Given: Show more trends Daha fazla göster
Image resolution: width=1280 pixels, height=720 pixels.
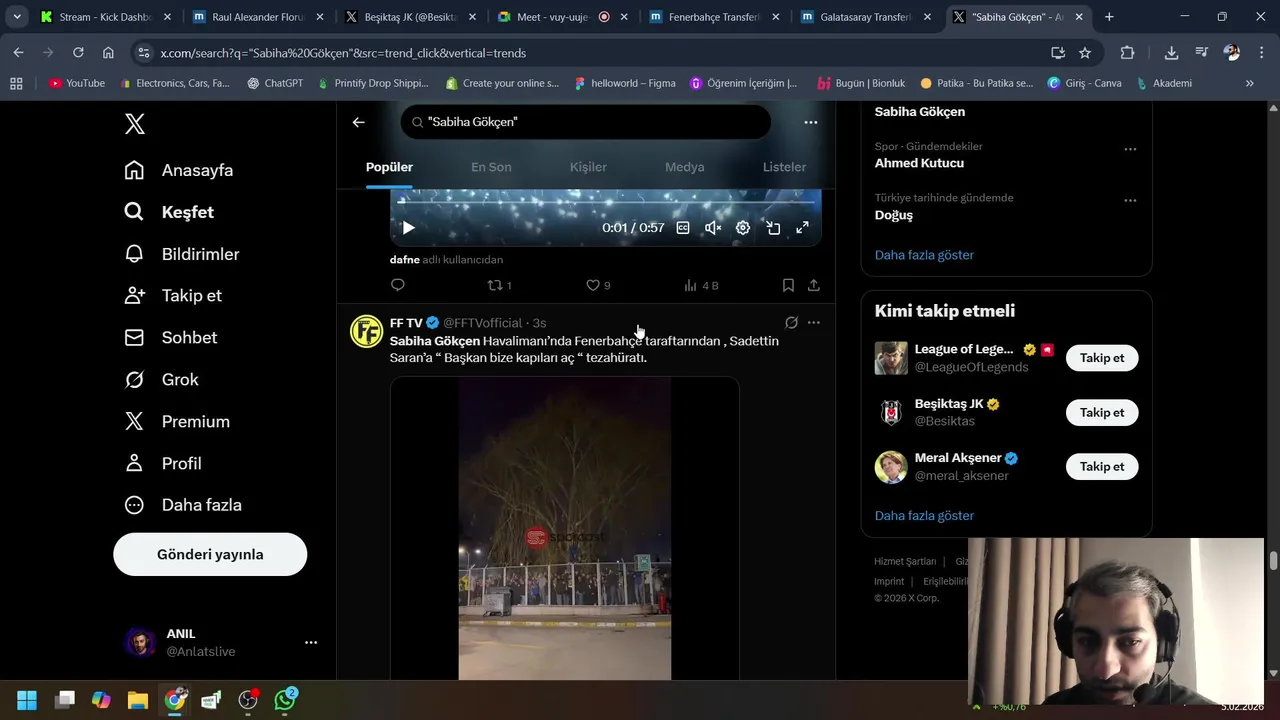Looking at the screenshot, I should point(924,255).
